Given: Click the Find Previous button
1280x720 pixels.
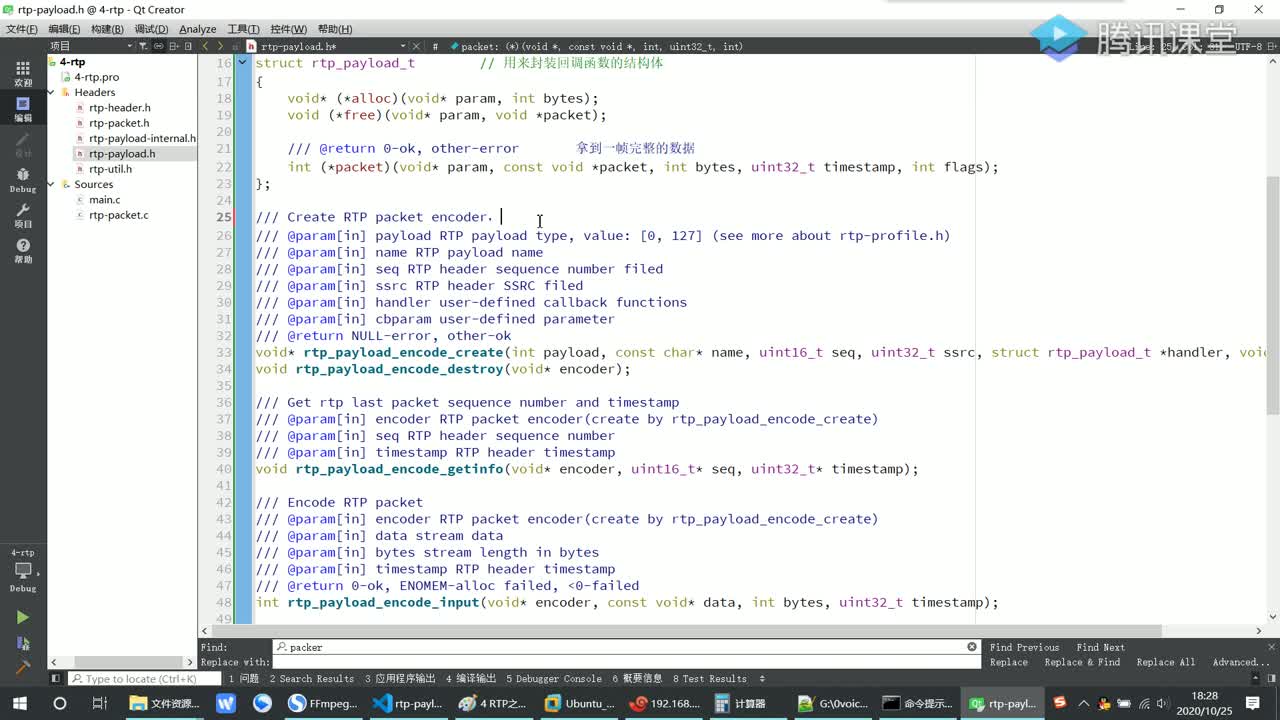Looking at the screenshot, I should 1024,647.
